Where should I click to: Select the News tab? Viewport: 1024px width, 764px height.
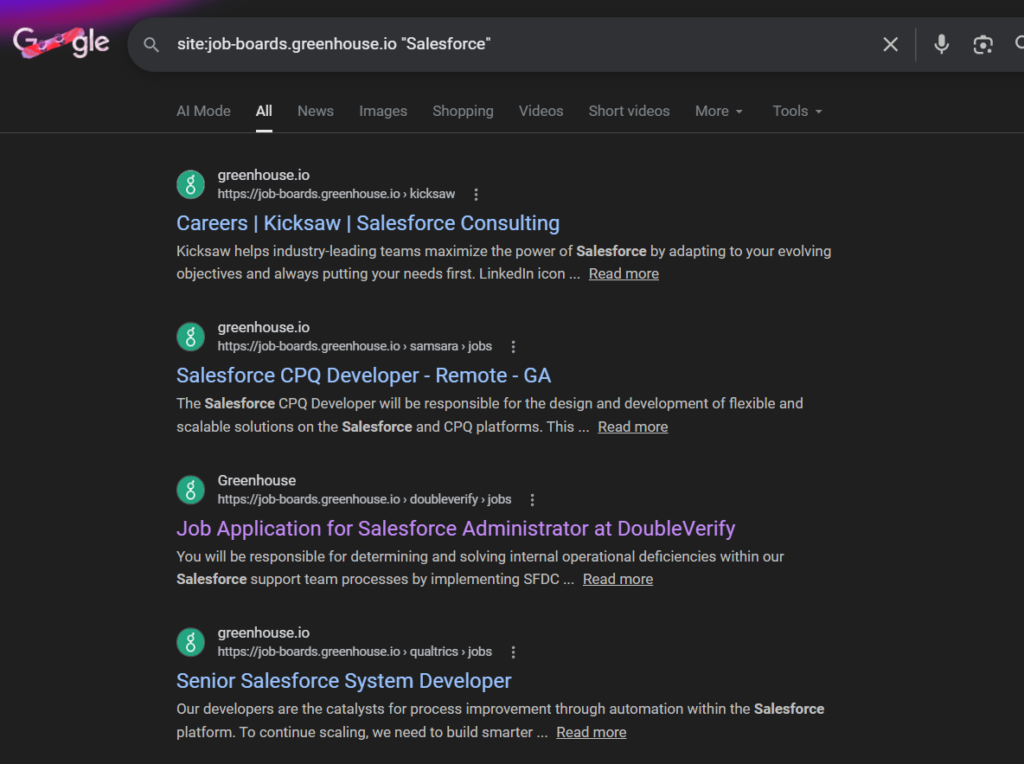pos(315,111)
